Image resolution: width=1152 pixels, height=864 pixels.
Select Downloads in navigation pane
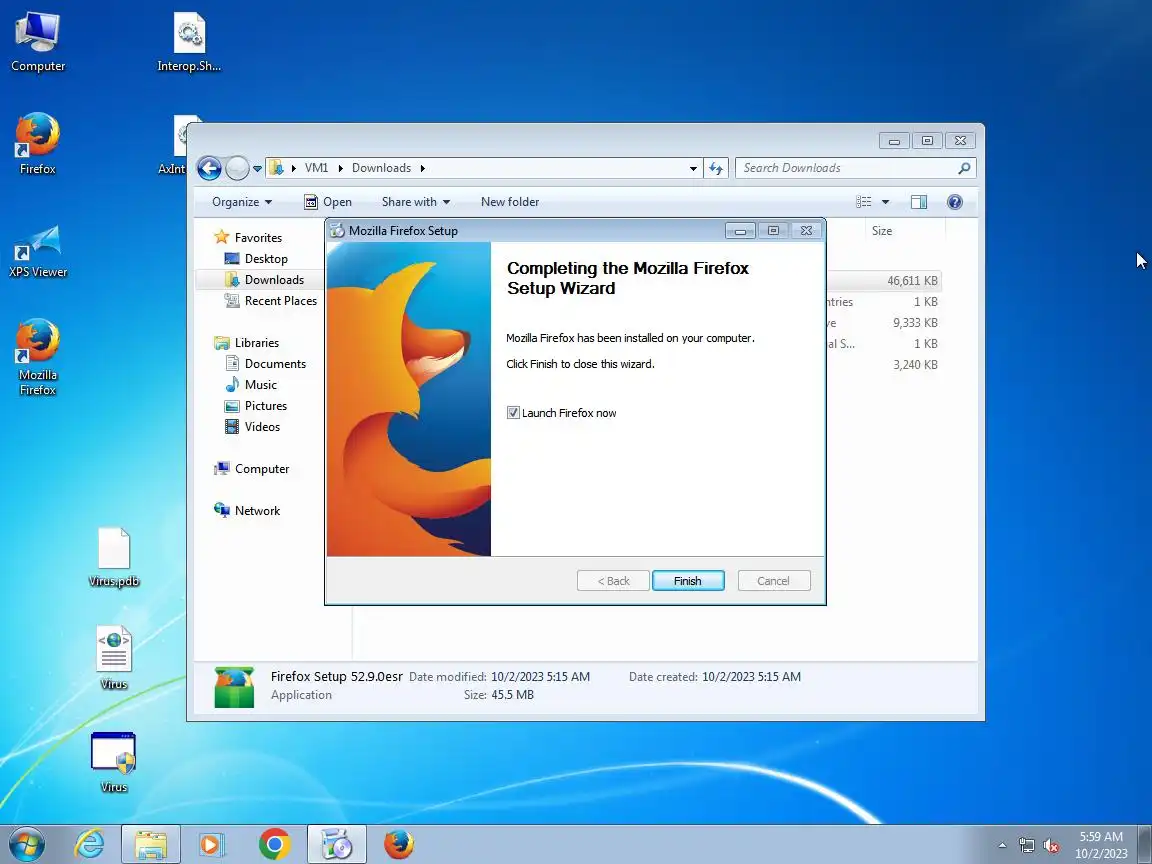click(274, 280)
